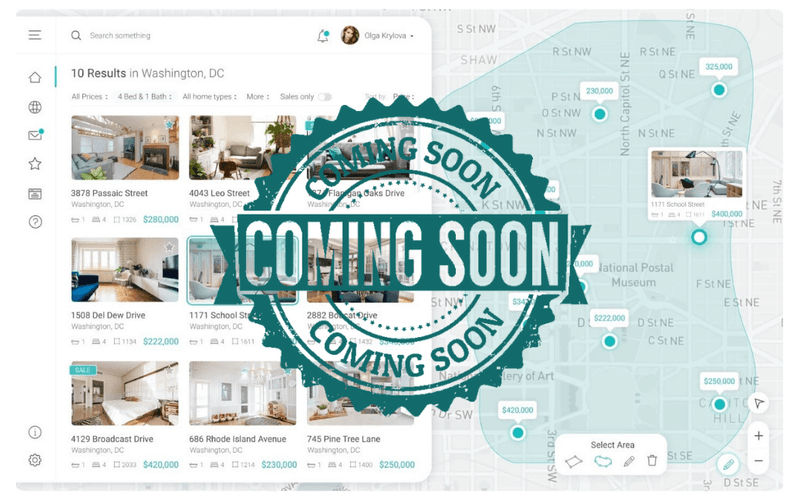Click the $222,000 map price label
This screenshot has height=500, width=799.
(609, 318)
